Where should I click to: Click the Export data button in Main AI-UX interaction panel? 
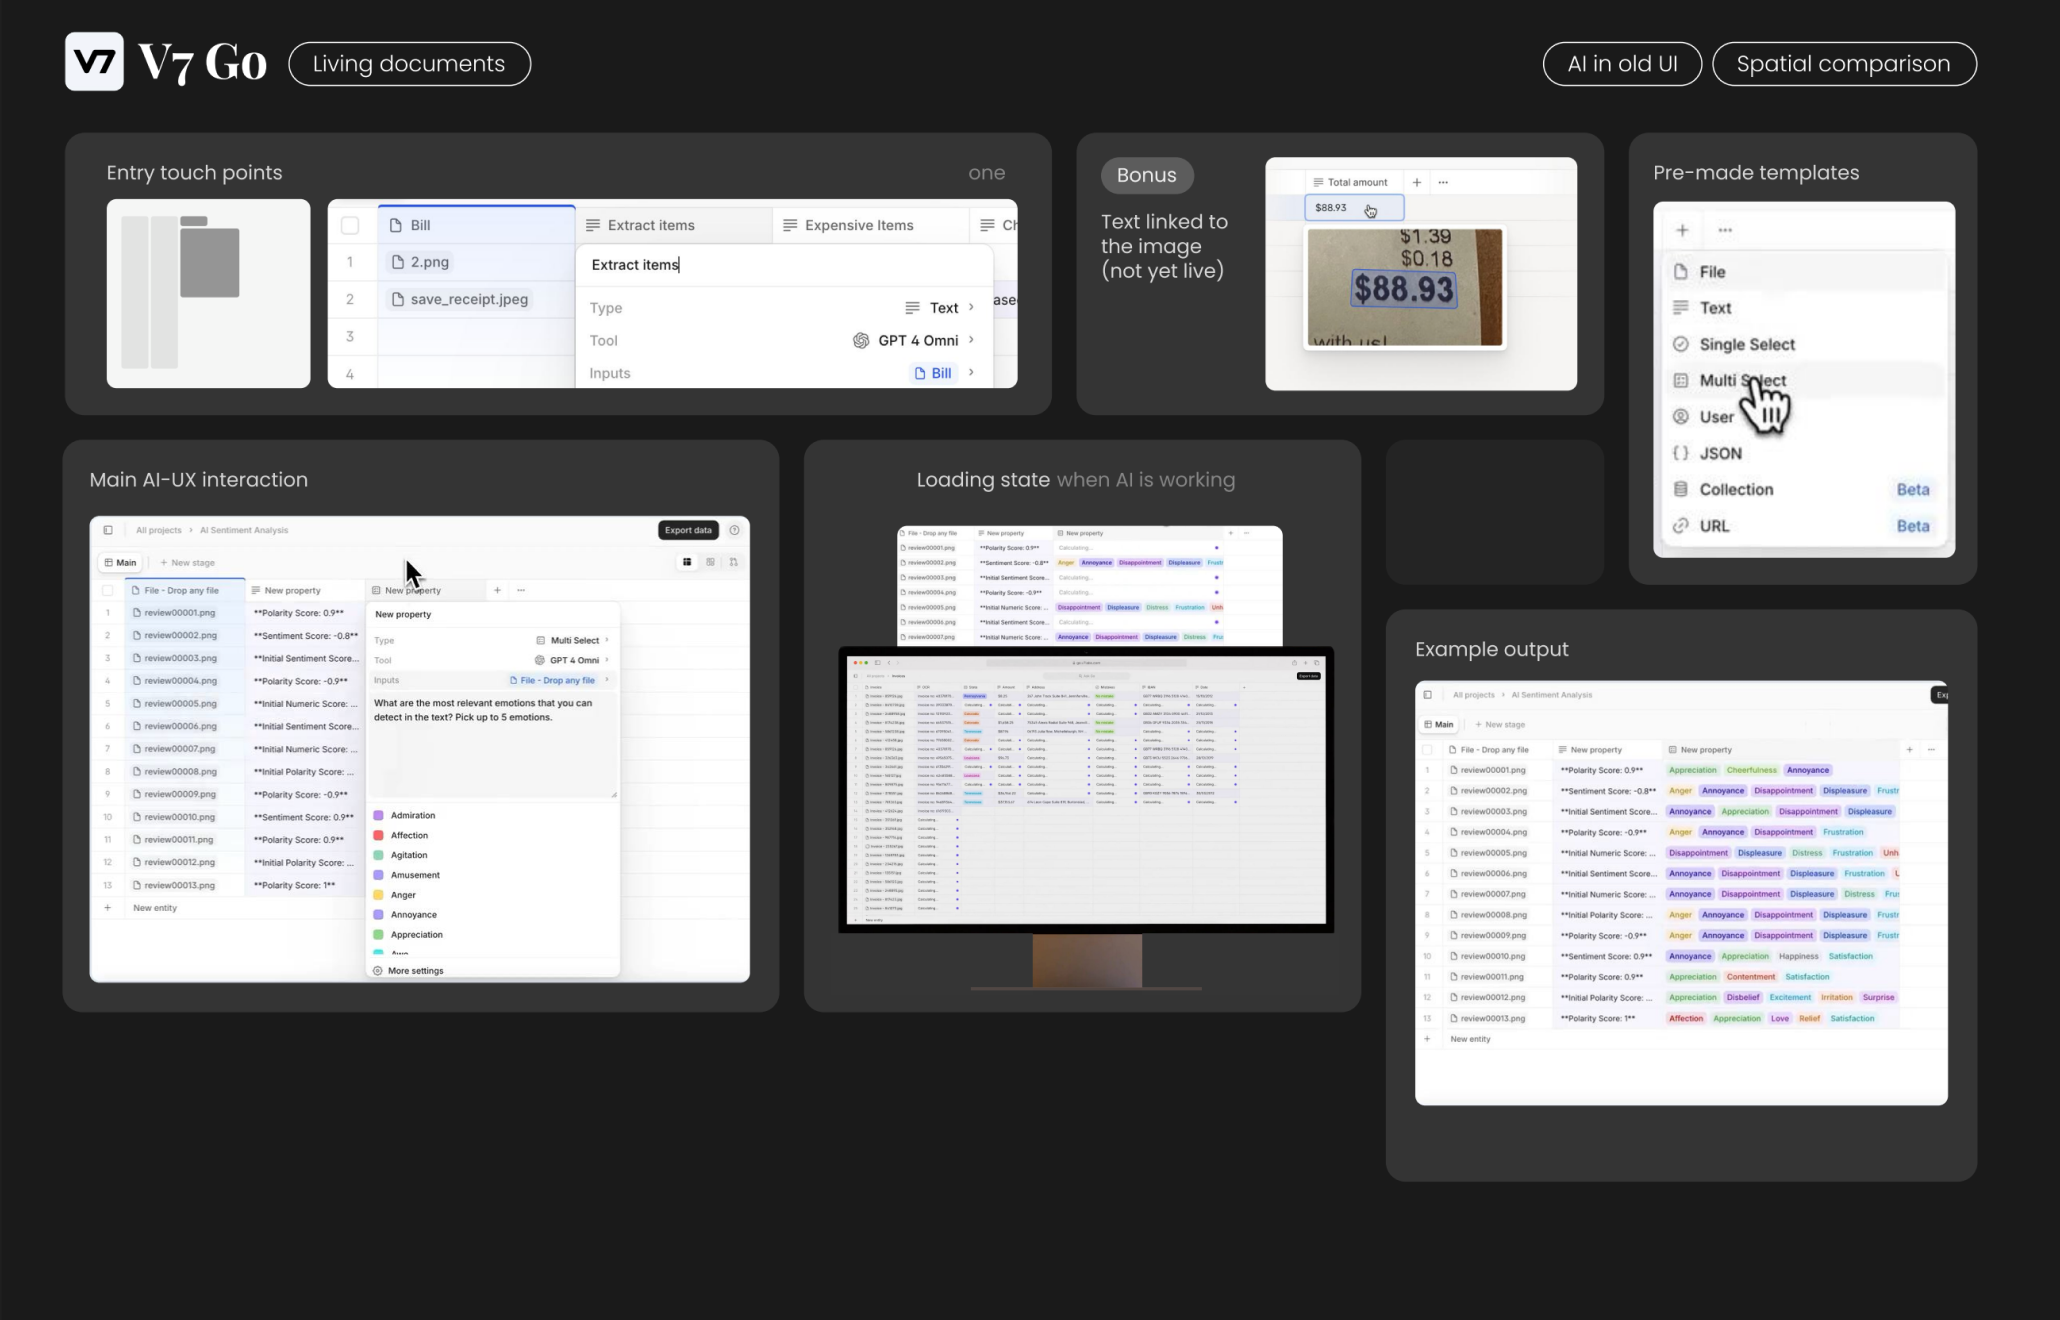tap(688, 530)
